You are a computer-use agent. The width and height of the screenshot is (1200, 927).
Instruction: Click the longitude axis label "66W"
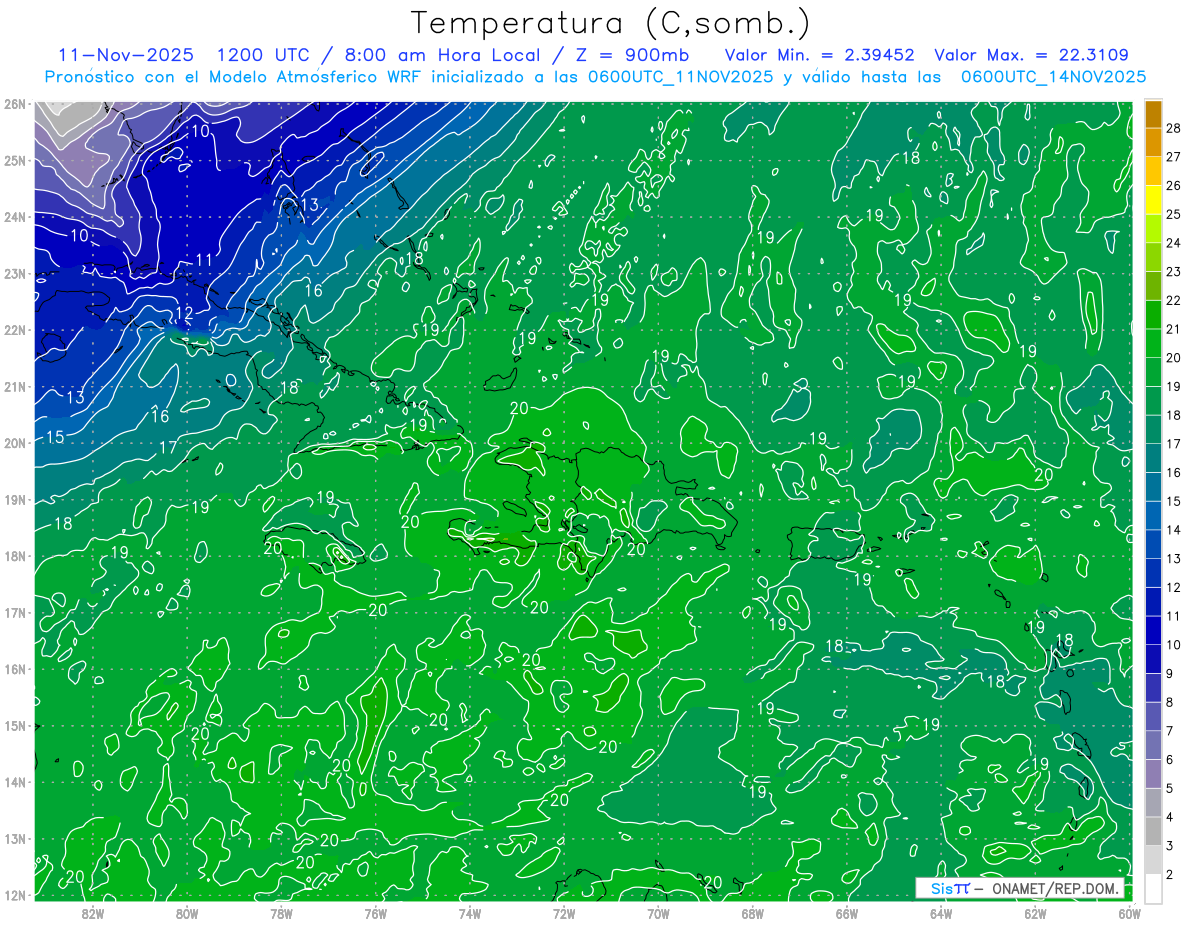pyautogui.click(x=846, y=914)
